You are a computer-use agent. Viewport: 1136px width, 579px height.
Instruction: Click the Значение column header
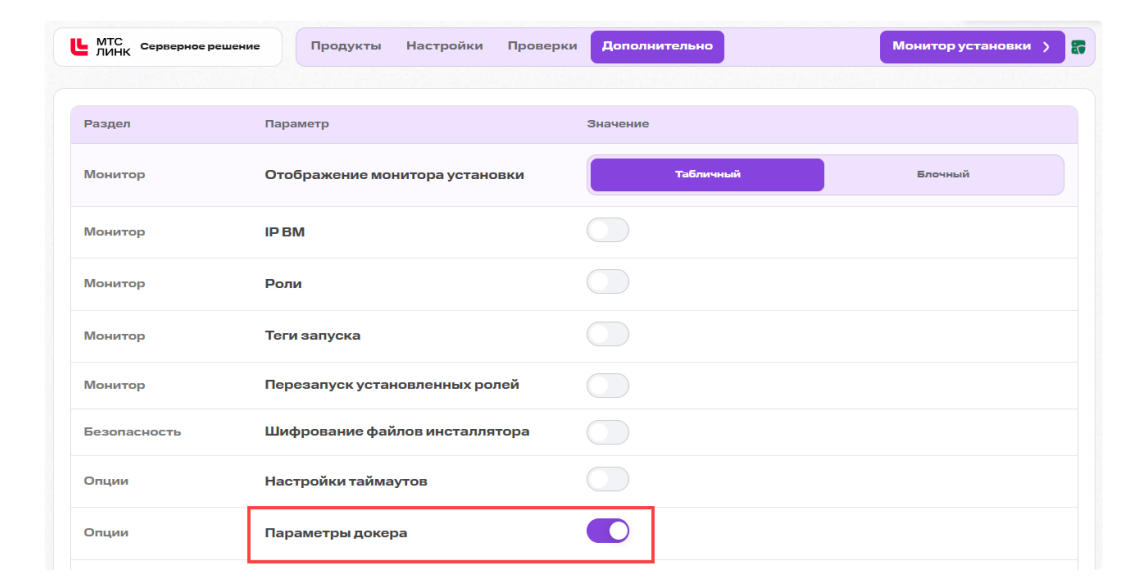point(617,124)
